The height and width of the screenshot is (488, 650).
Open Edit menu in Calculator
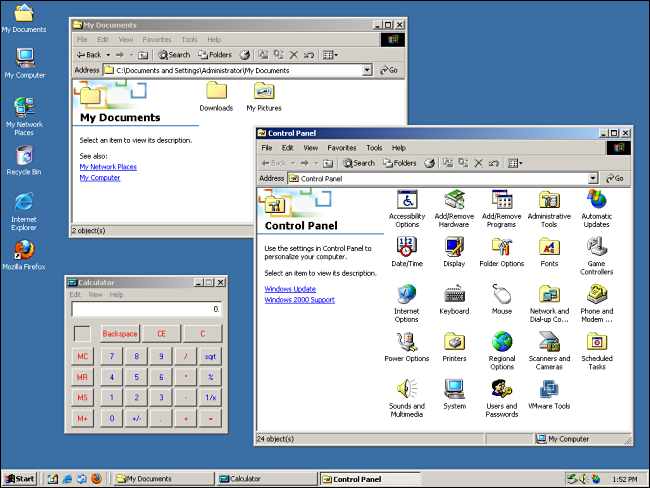[x=75, y=295]
